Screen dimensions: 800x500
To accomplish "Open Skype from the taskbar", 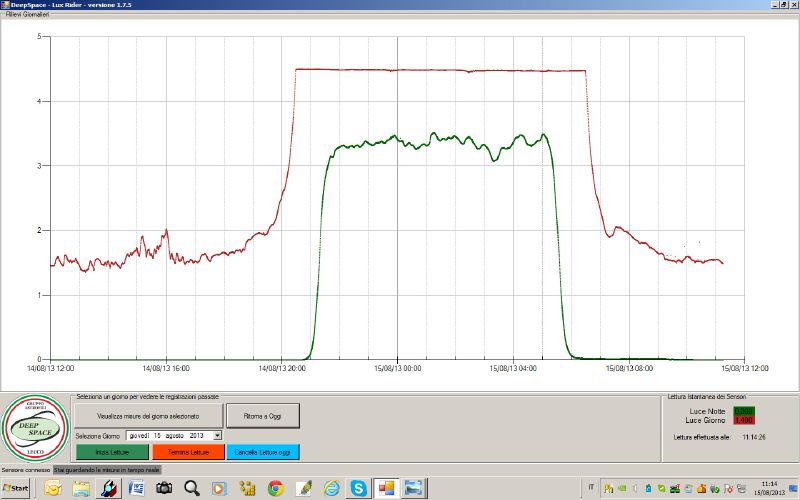I will (x=359, y=488).
